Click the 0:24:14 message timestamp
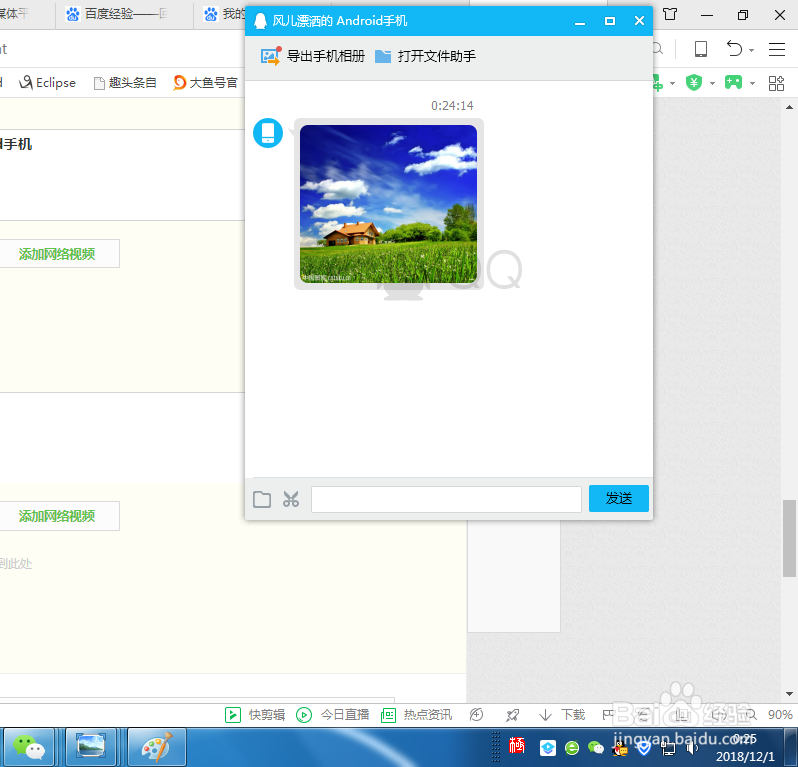The image size is (798, 767). click(x=452, y=106)
